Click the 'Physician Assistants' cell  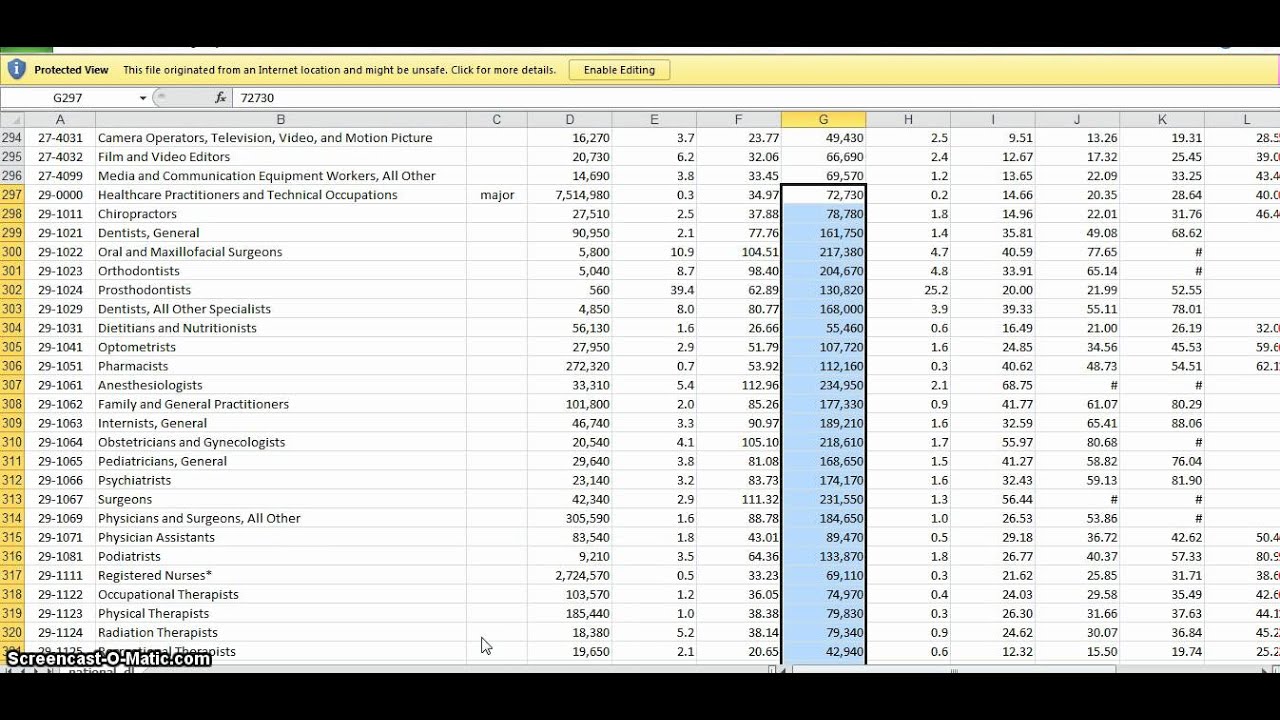click(281, 537)
